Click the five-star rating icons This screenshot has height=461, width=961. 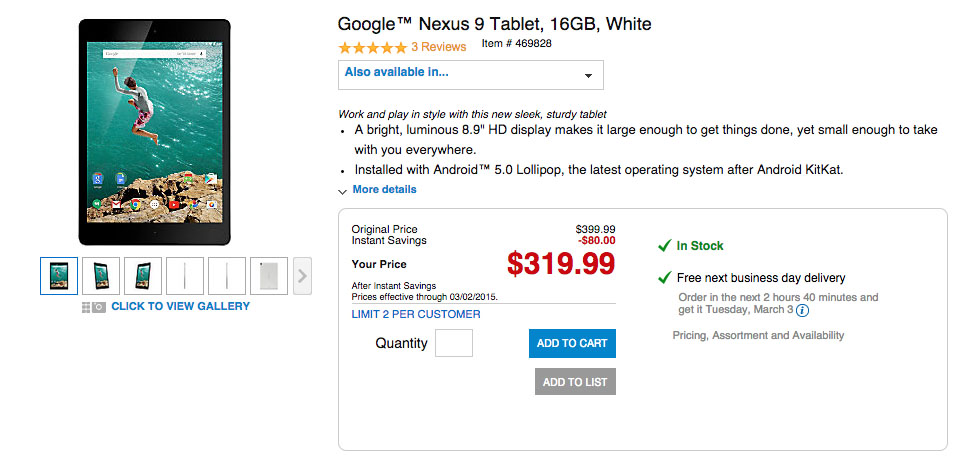372,47
